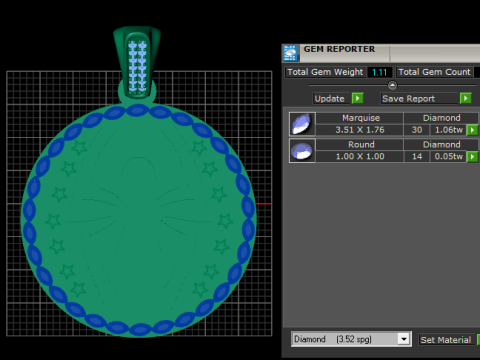This screenshot has width=480, height=360.
Task: Click the slider handle under Total Gem Weight
Action: [x=392, y=86]
